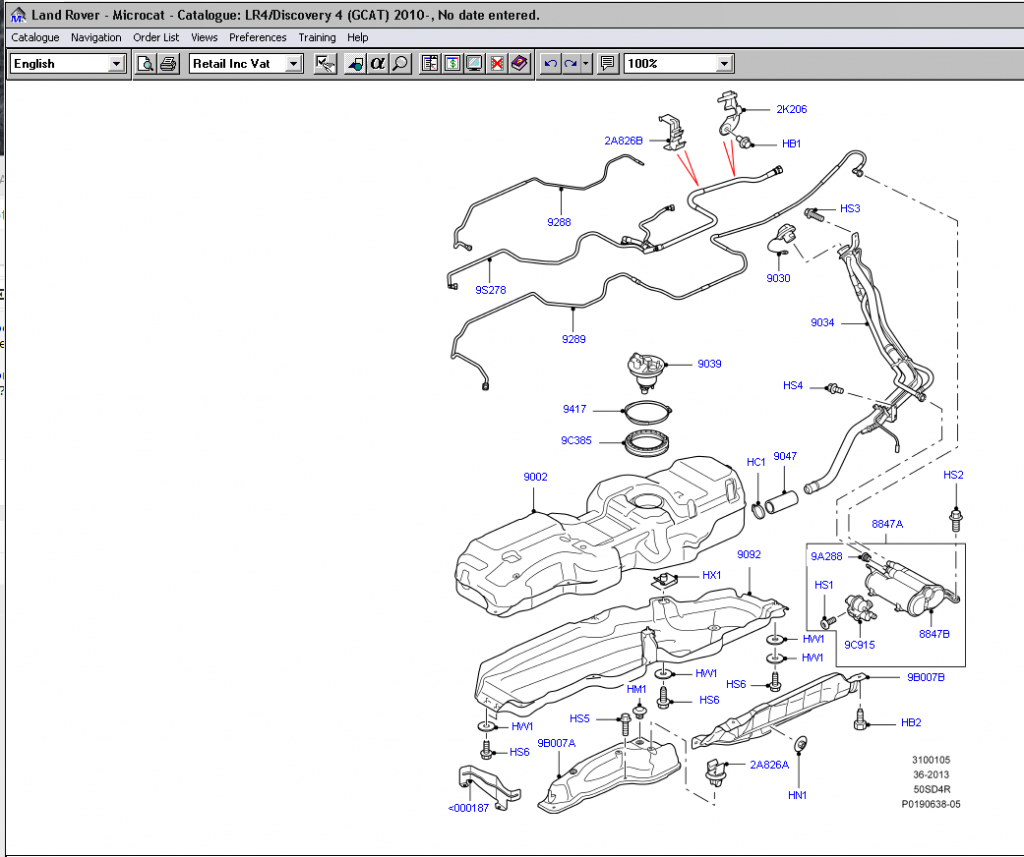
Task: Click the fuel tank drawing in diagram
Action: pos(601,536)
